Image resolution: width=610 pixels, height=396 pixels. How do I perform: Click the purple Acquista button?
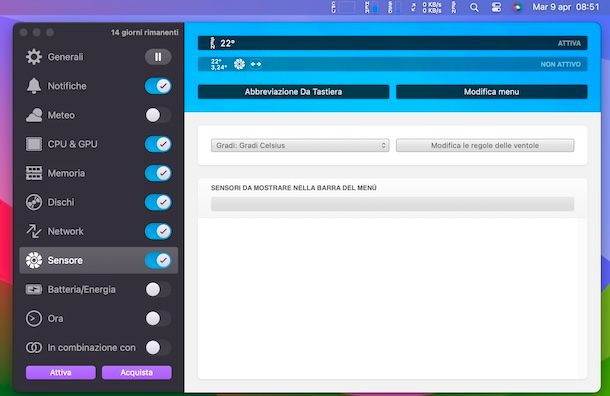click(x=137, y=372)
